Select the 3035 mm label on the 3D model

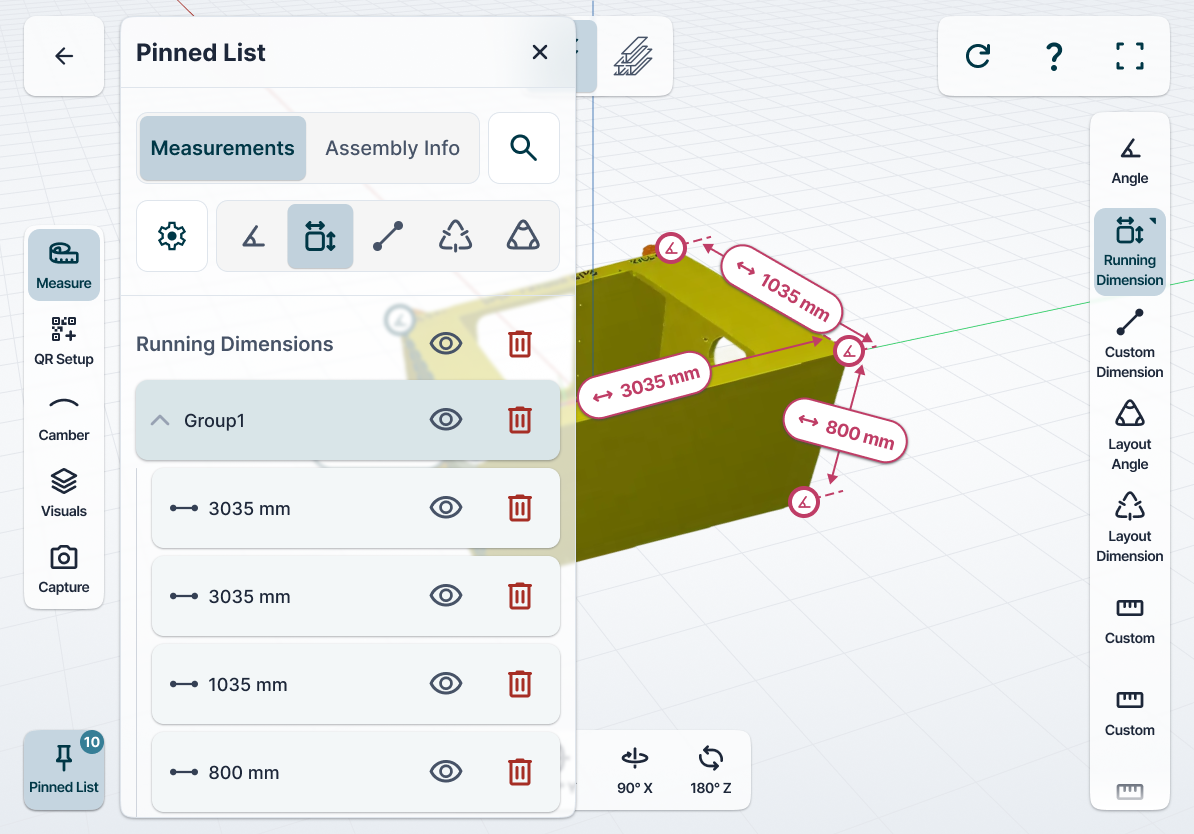645,385
